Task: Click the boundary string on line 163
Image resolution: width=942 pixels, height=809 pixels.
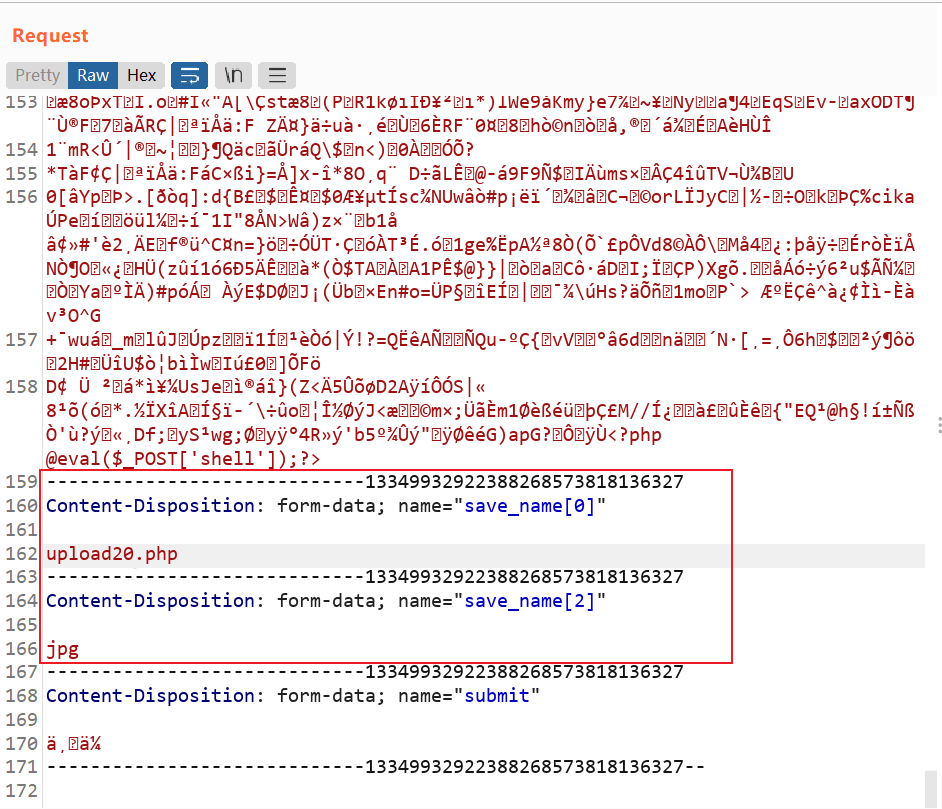Action: click(x=365, y=577)
